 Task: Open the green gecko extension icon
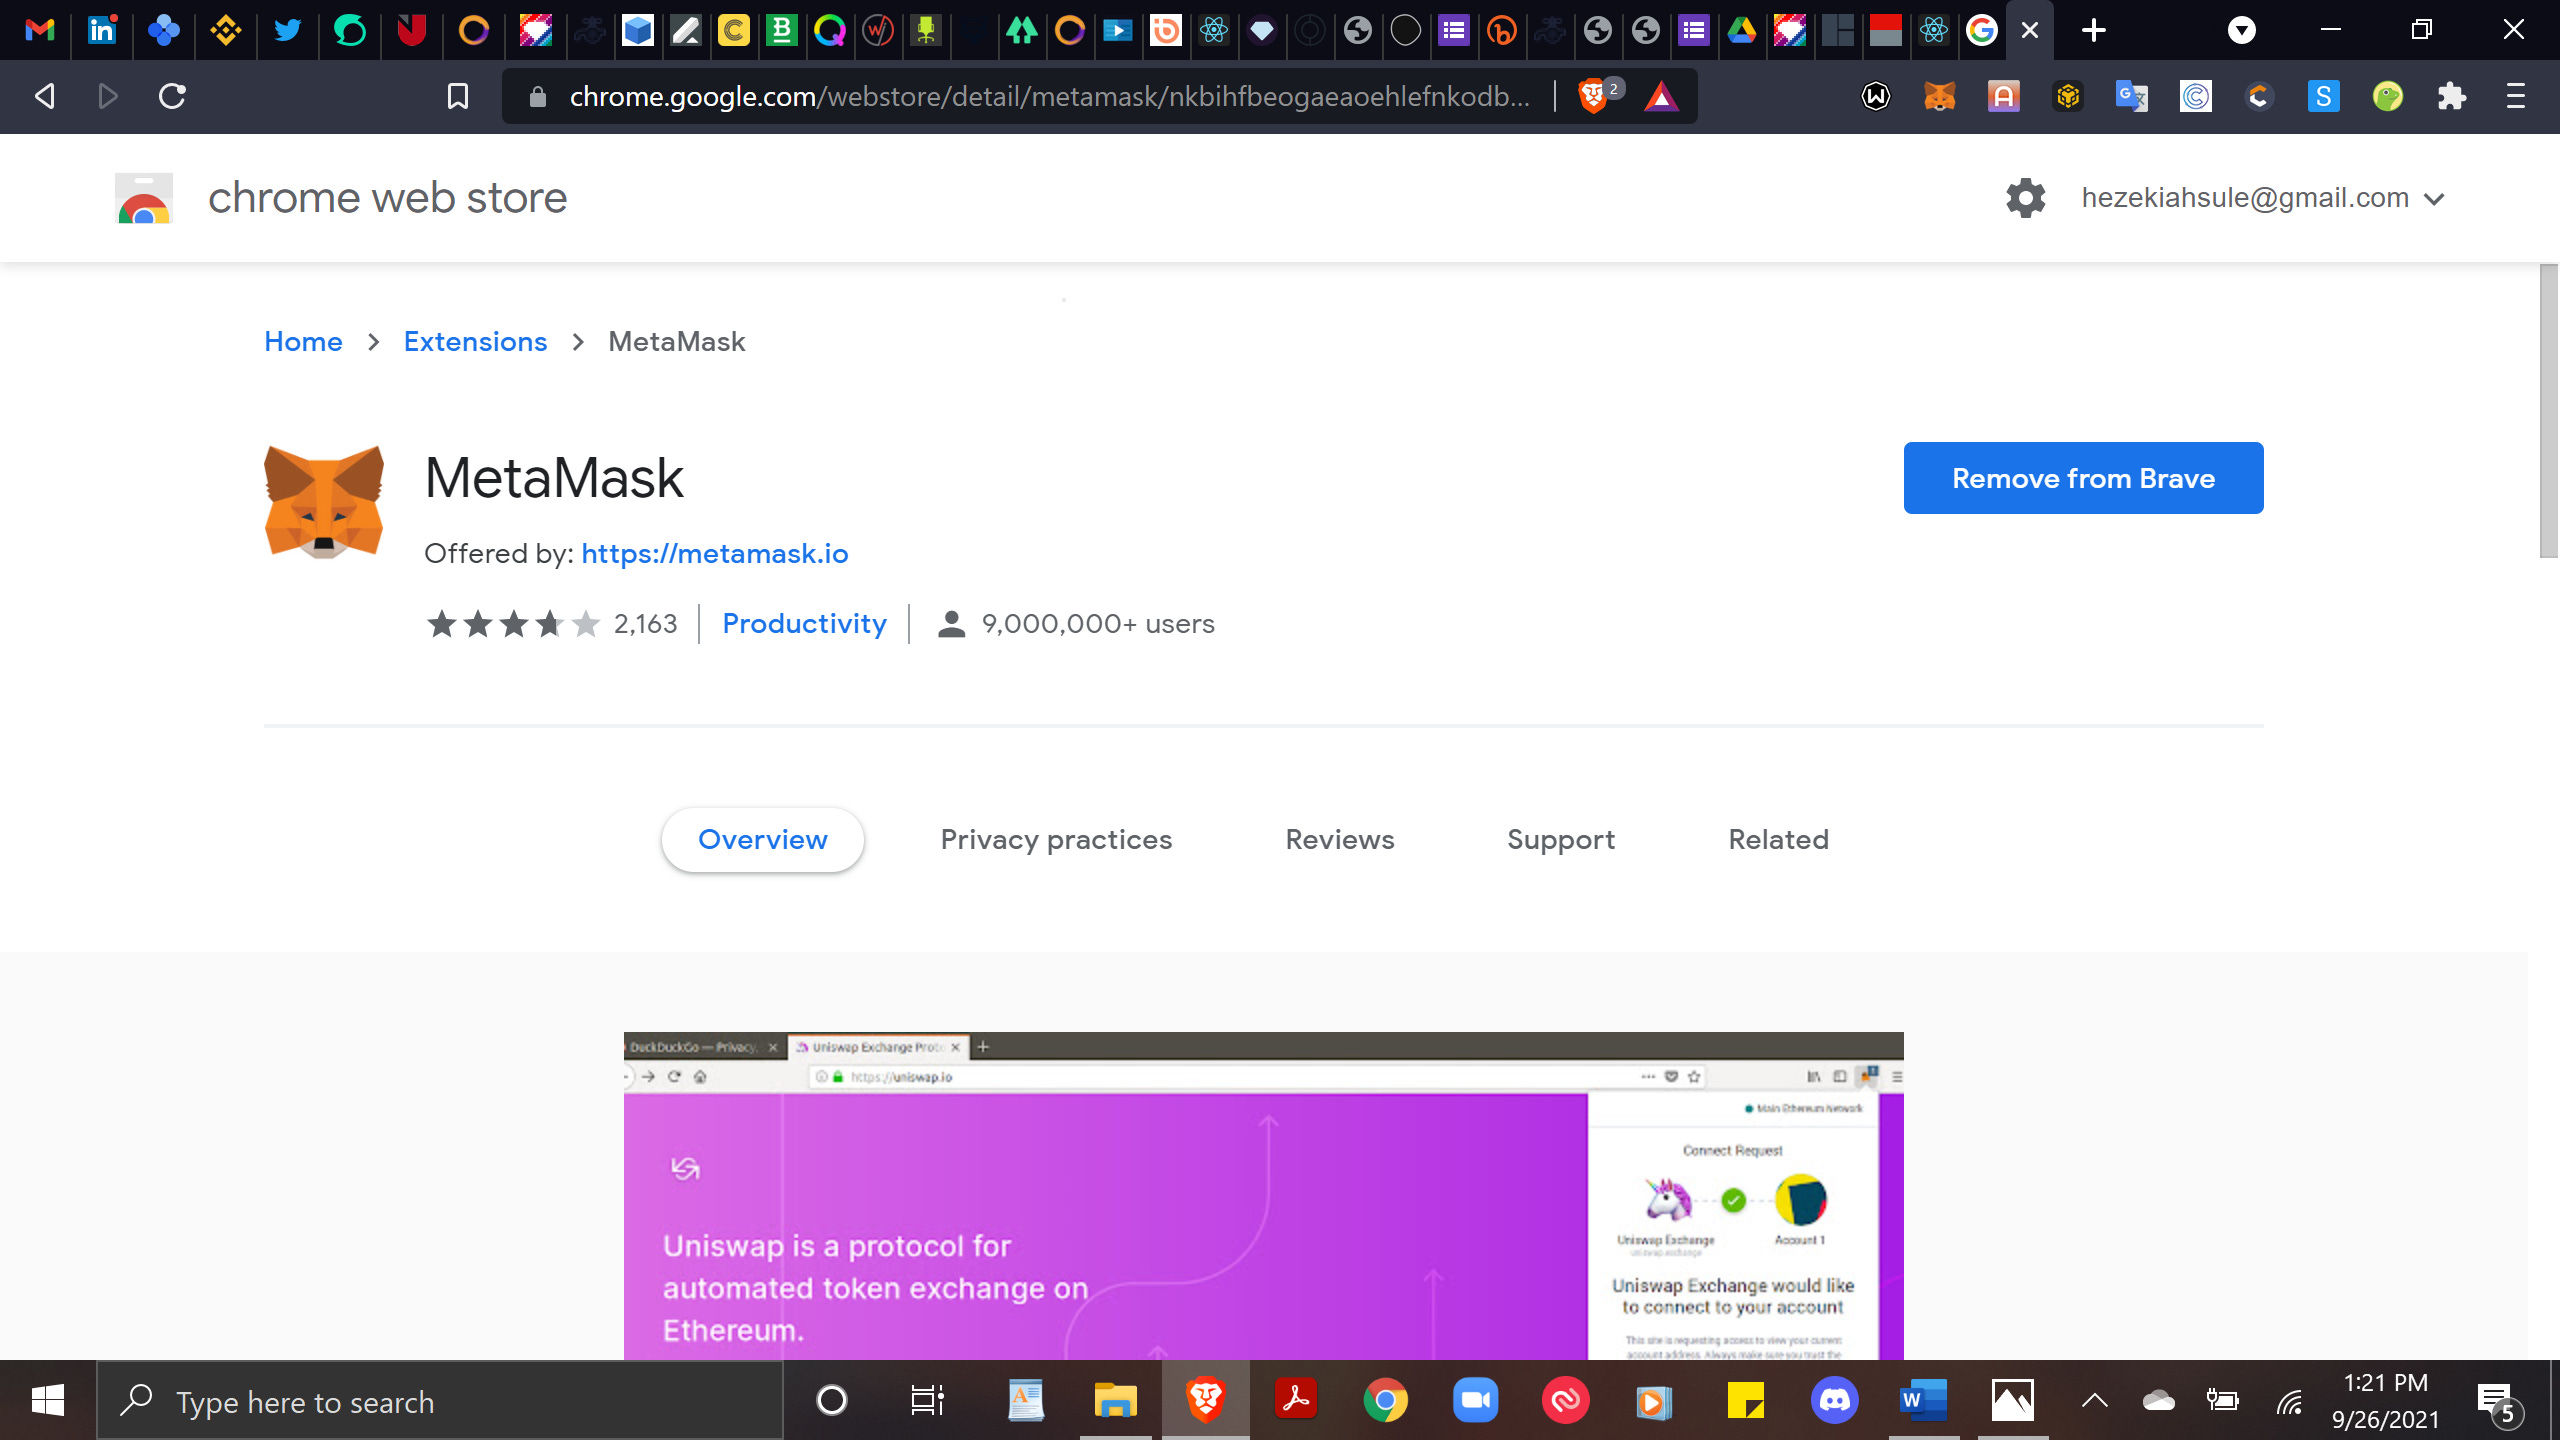pyautogui.click(x=2387, y=97)
